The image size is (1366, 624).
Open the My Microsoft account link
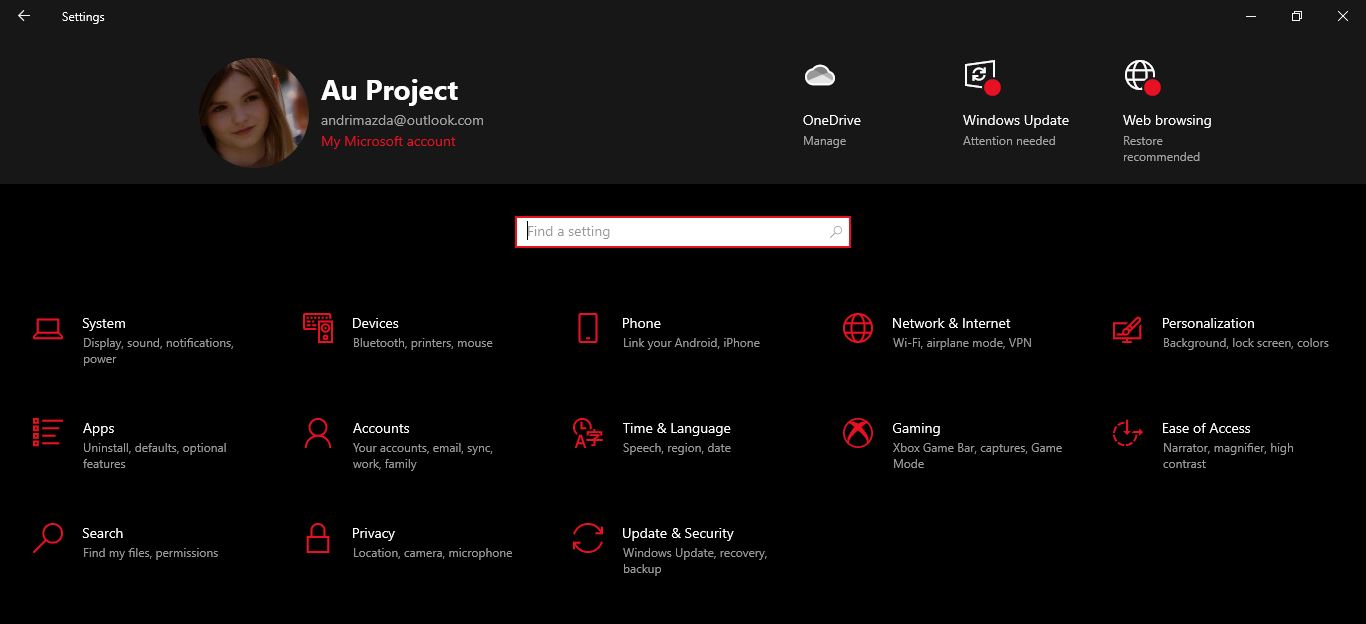[x=388, y=142]
